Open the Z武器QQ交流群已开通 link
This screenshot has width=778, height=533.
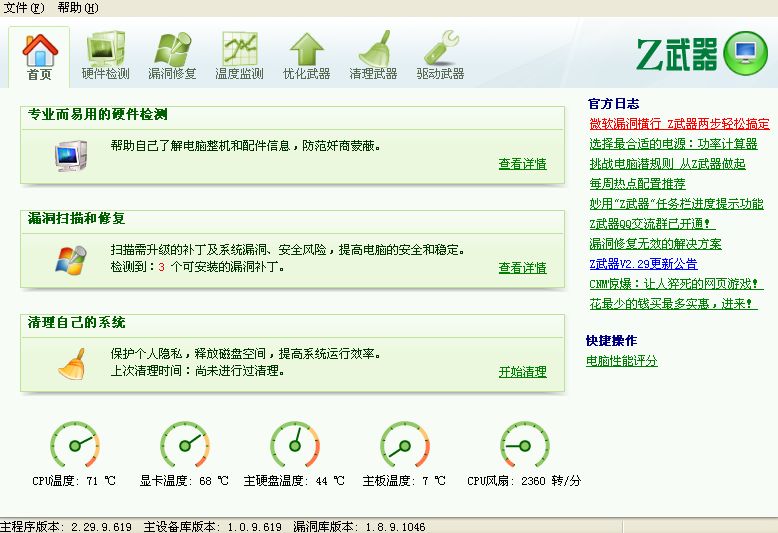point(652,224)
